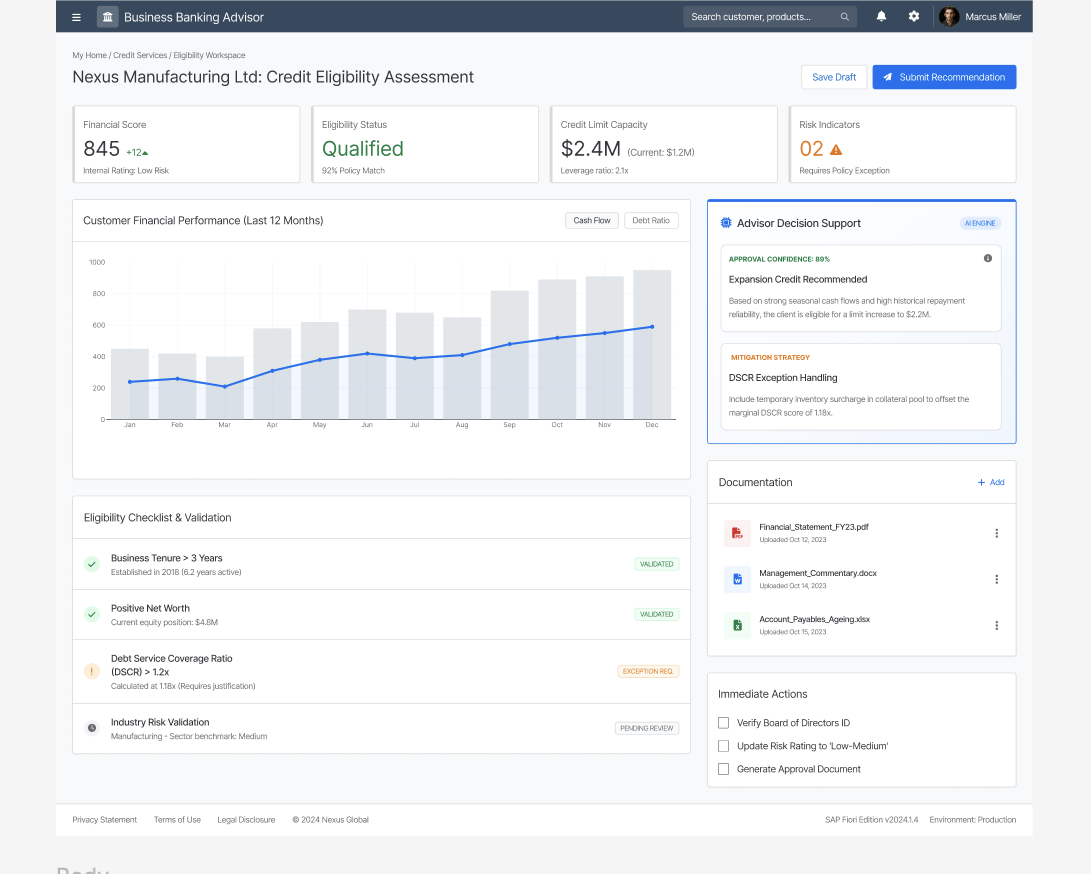Click the September bar in chart
The height and width of the screenshot is (874, 1091).
509,355
